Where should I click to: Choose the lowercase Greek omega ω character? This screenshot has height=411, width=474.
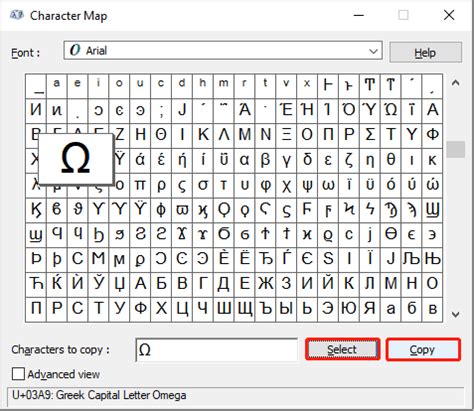tap(328, 185)
